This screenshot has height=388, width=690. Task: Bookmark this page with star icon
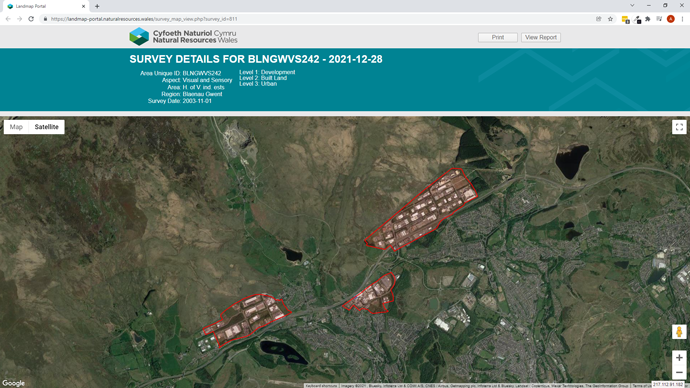tap(610, 19)
